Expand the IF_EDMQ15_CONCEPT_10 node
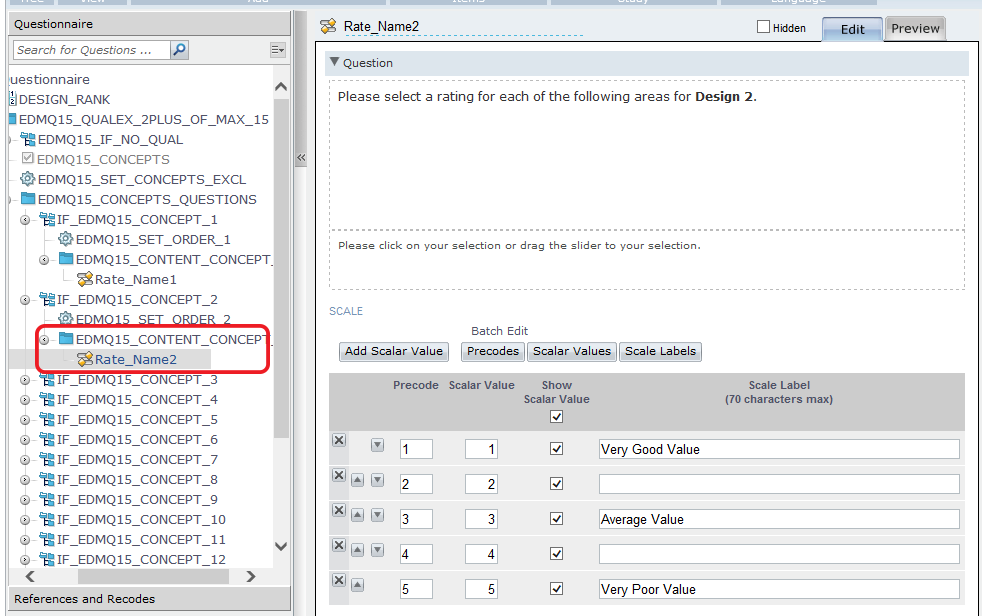The image size is (982, 616). tap(25, 520)
